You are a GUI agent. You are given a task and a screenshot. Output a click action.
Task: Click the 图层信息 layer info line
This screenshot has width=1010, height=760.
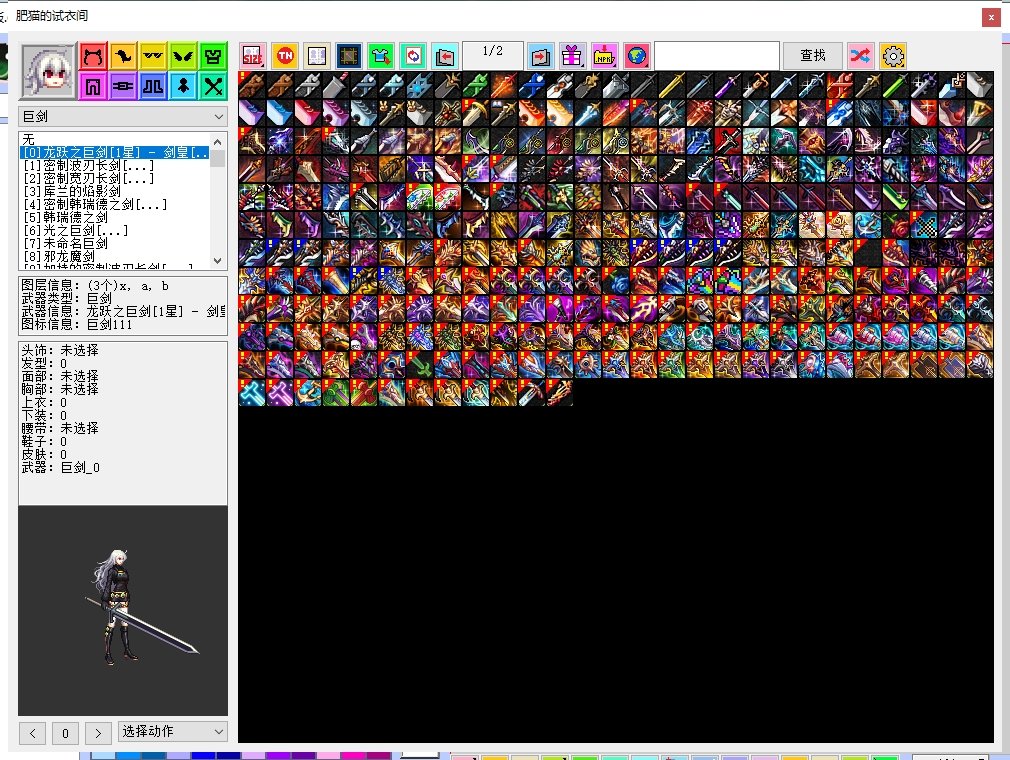pyautogui.click(x=95, y=286)
